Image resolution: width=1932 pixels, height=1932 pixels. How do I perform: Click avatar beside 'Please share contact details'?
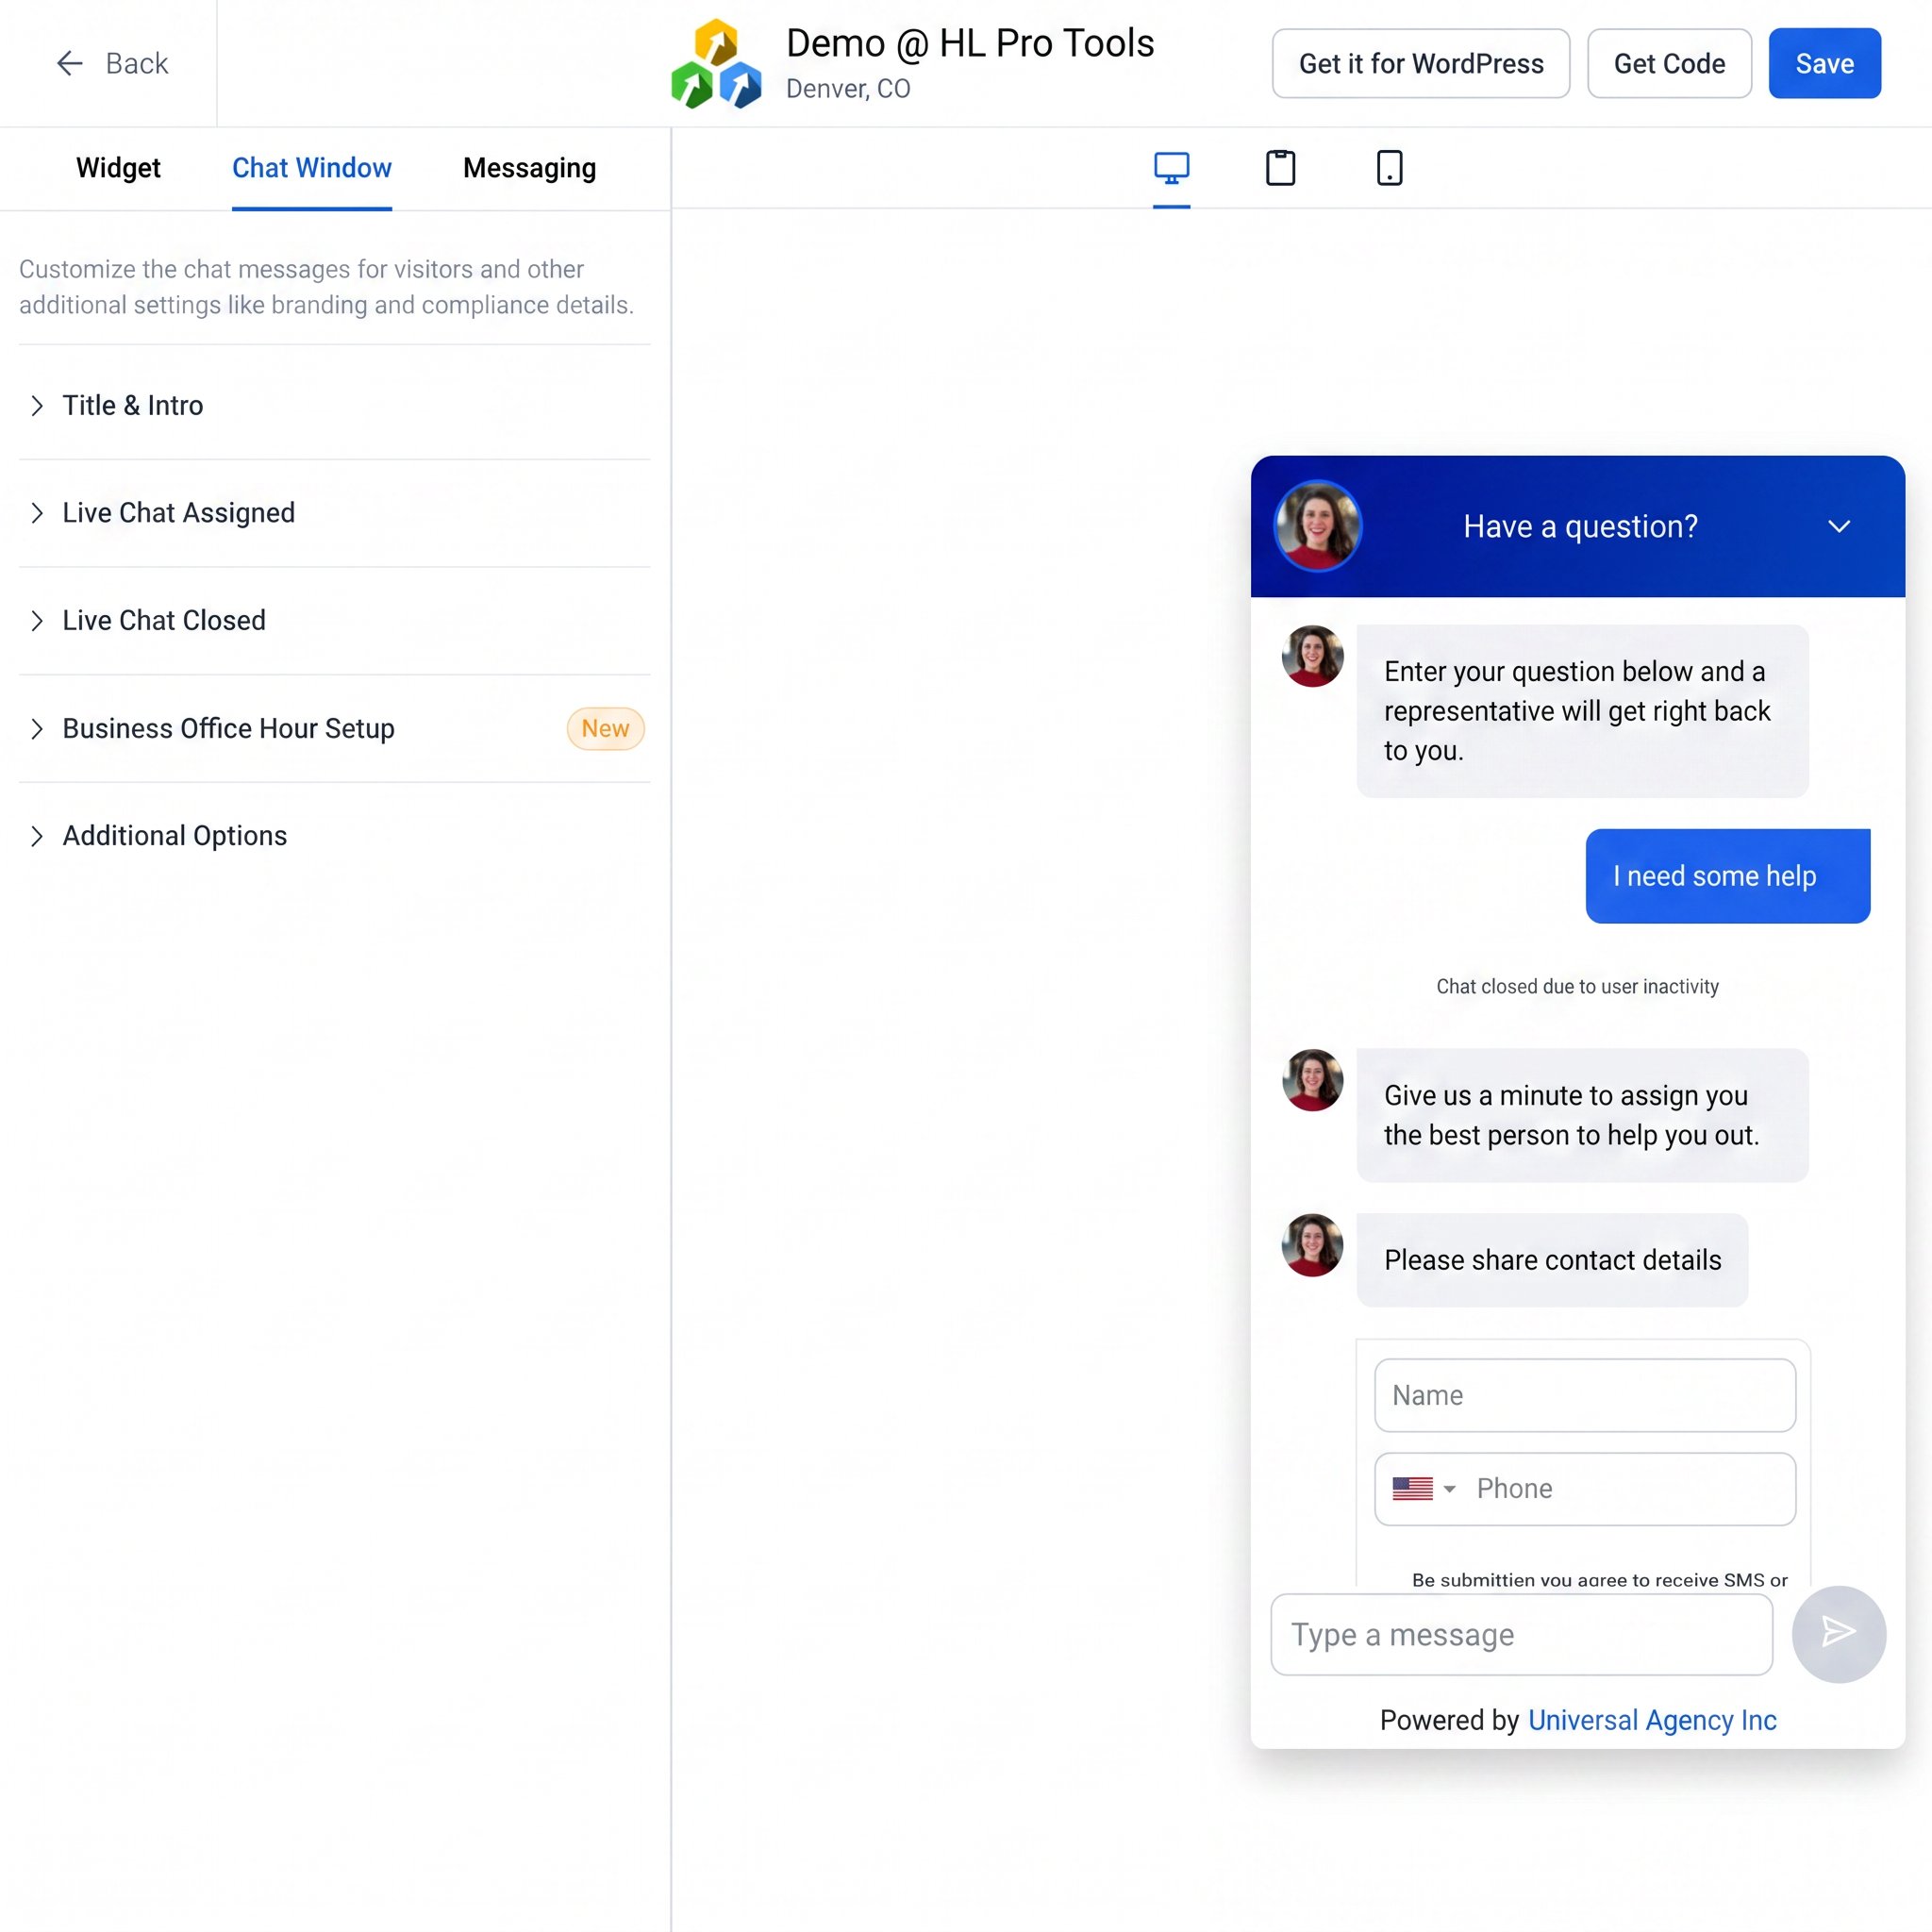coord(1312,1245)
